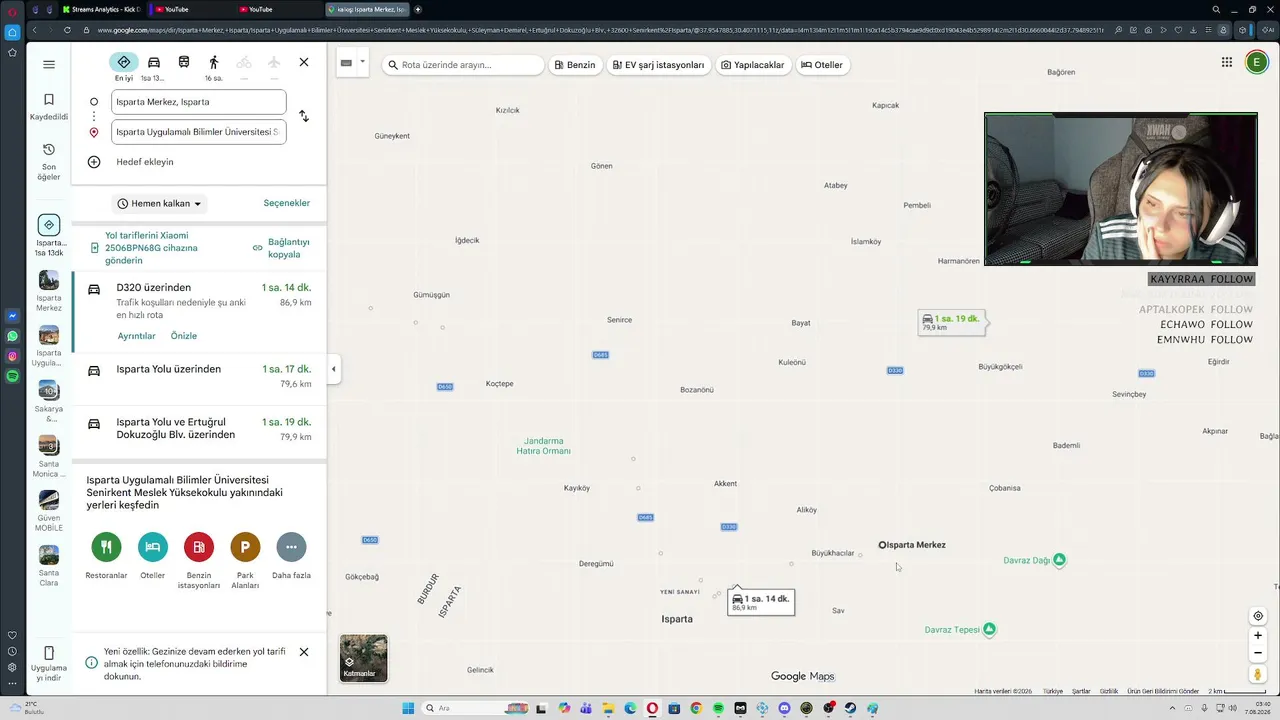Explore nearby 'Park Alanları'

(245, 560)
